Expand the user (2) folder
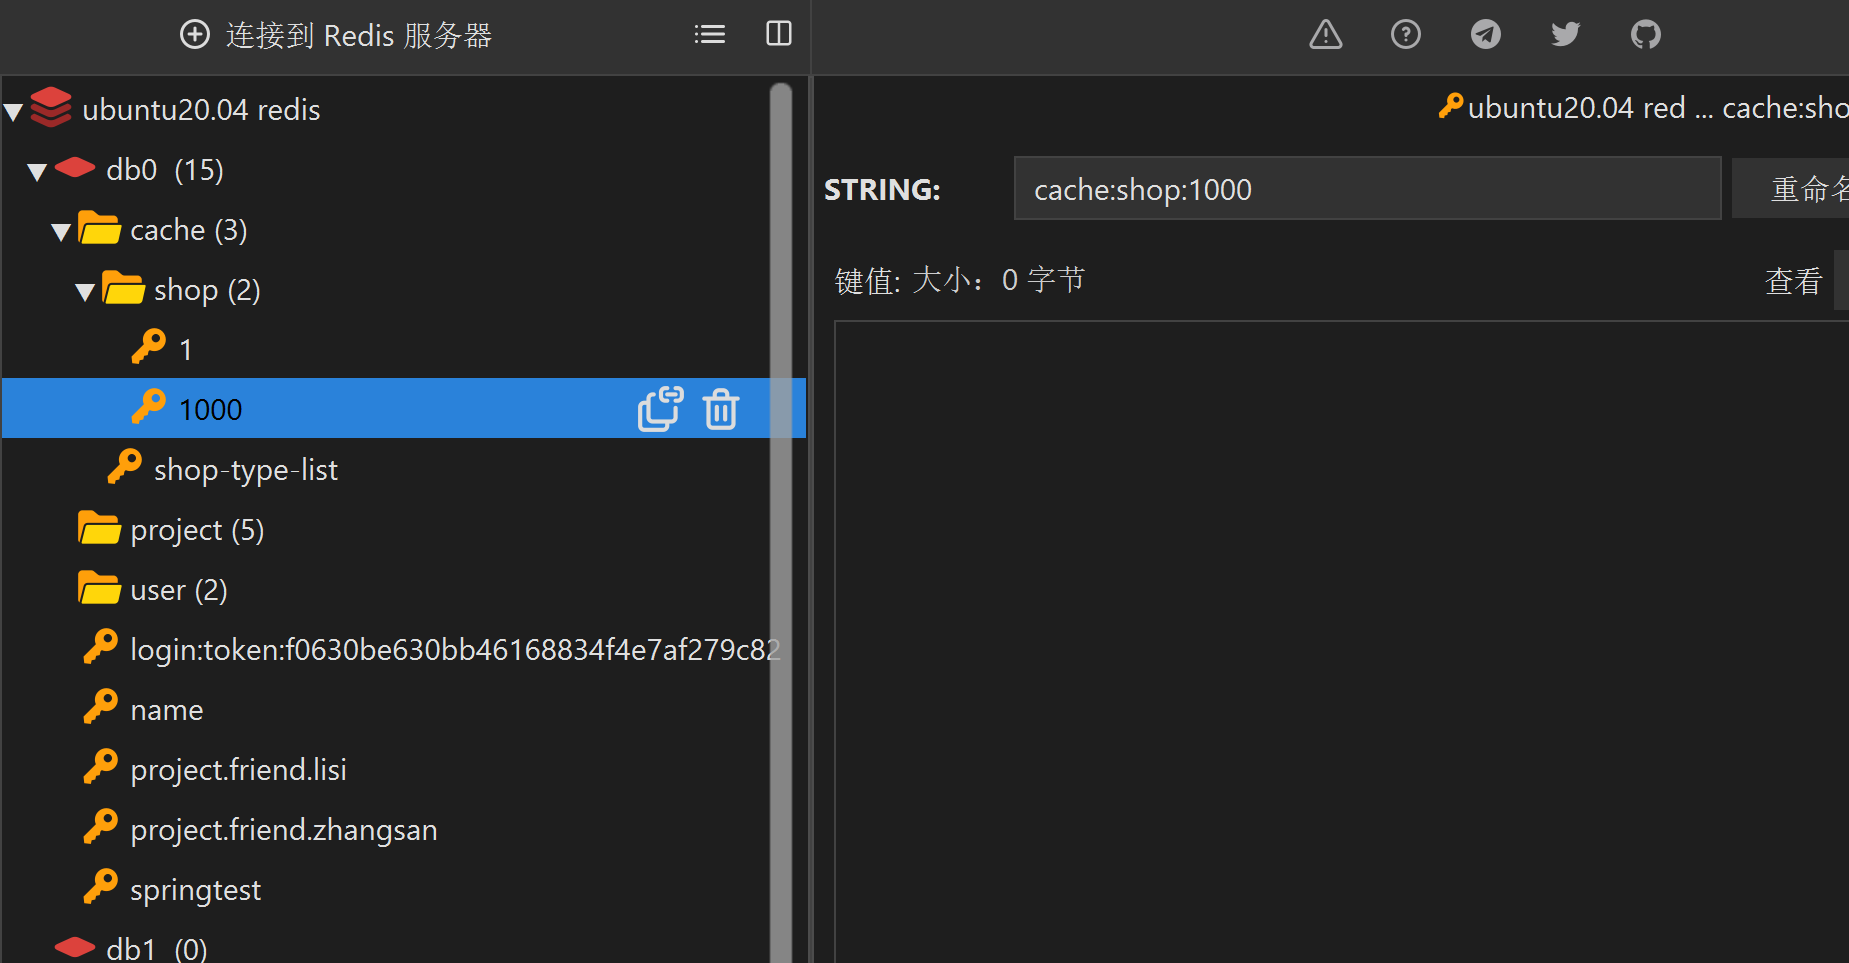Screen dimensions: 1849x963 point(178,590)
